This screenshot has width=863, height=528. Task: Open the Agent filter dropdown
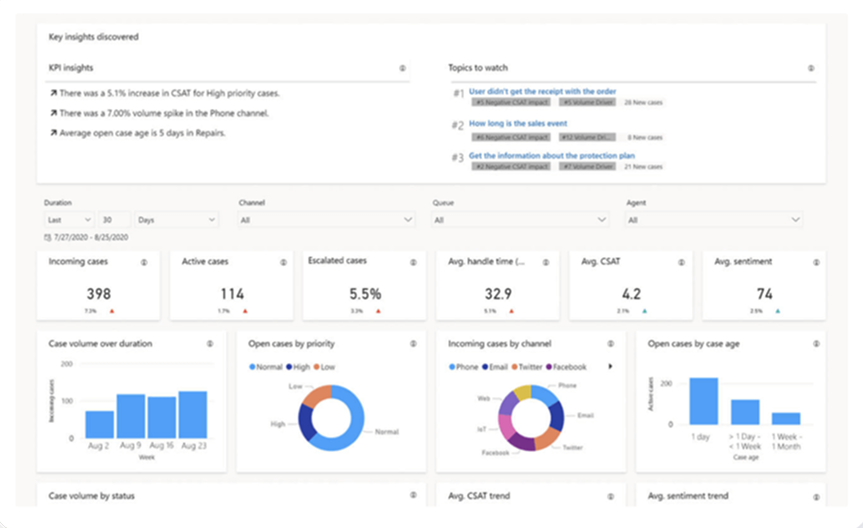(714, 219)
